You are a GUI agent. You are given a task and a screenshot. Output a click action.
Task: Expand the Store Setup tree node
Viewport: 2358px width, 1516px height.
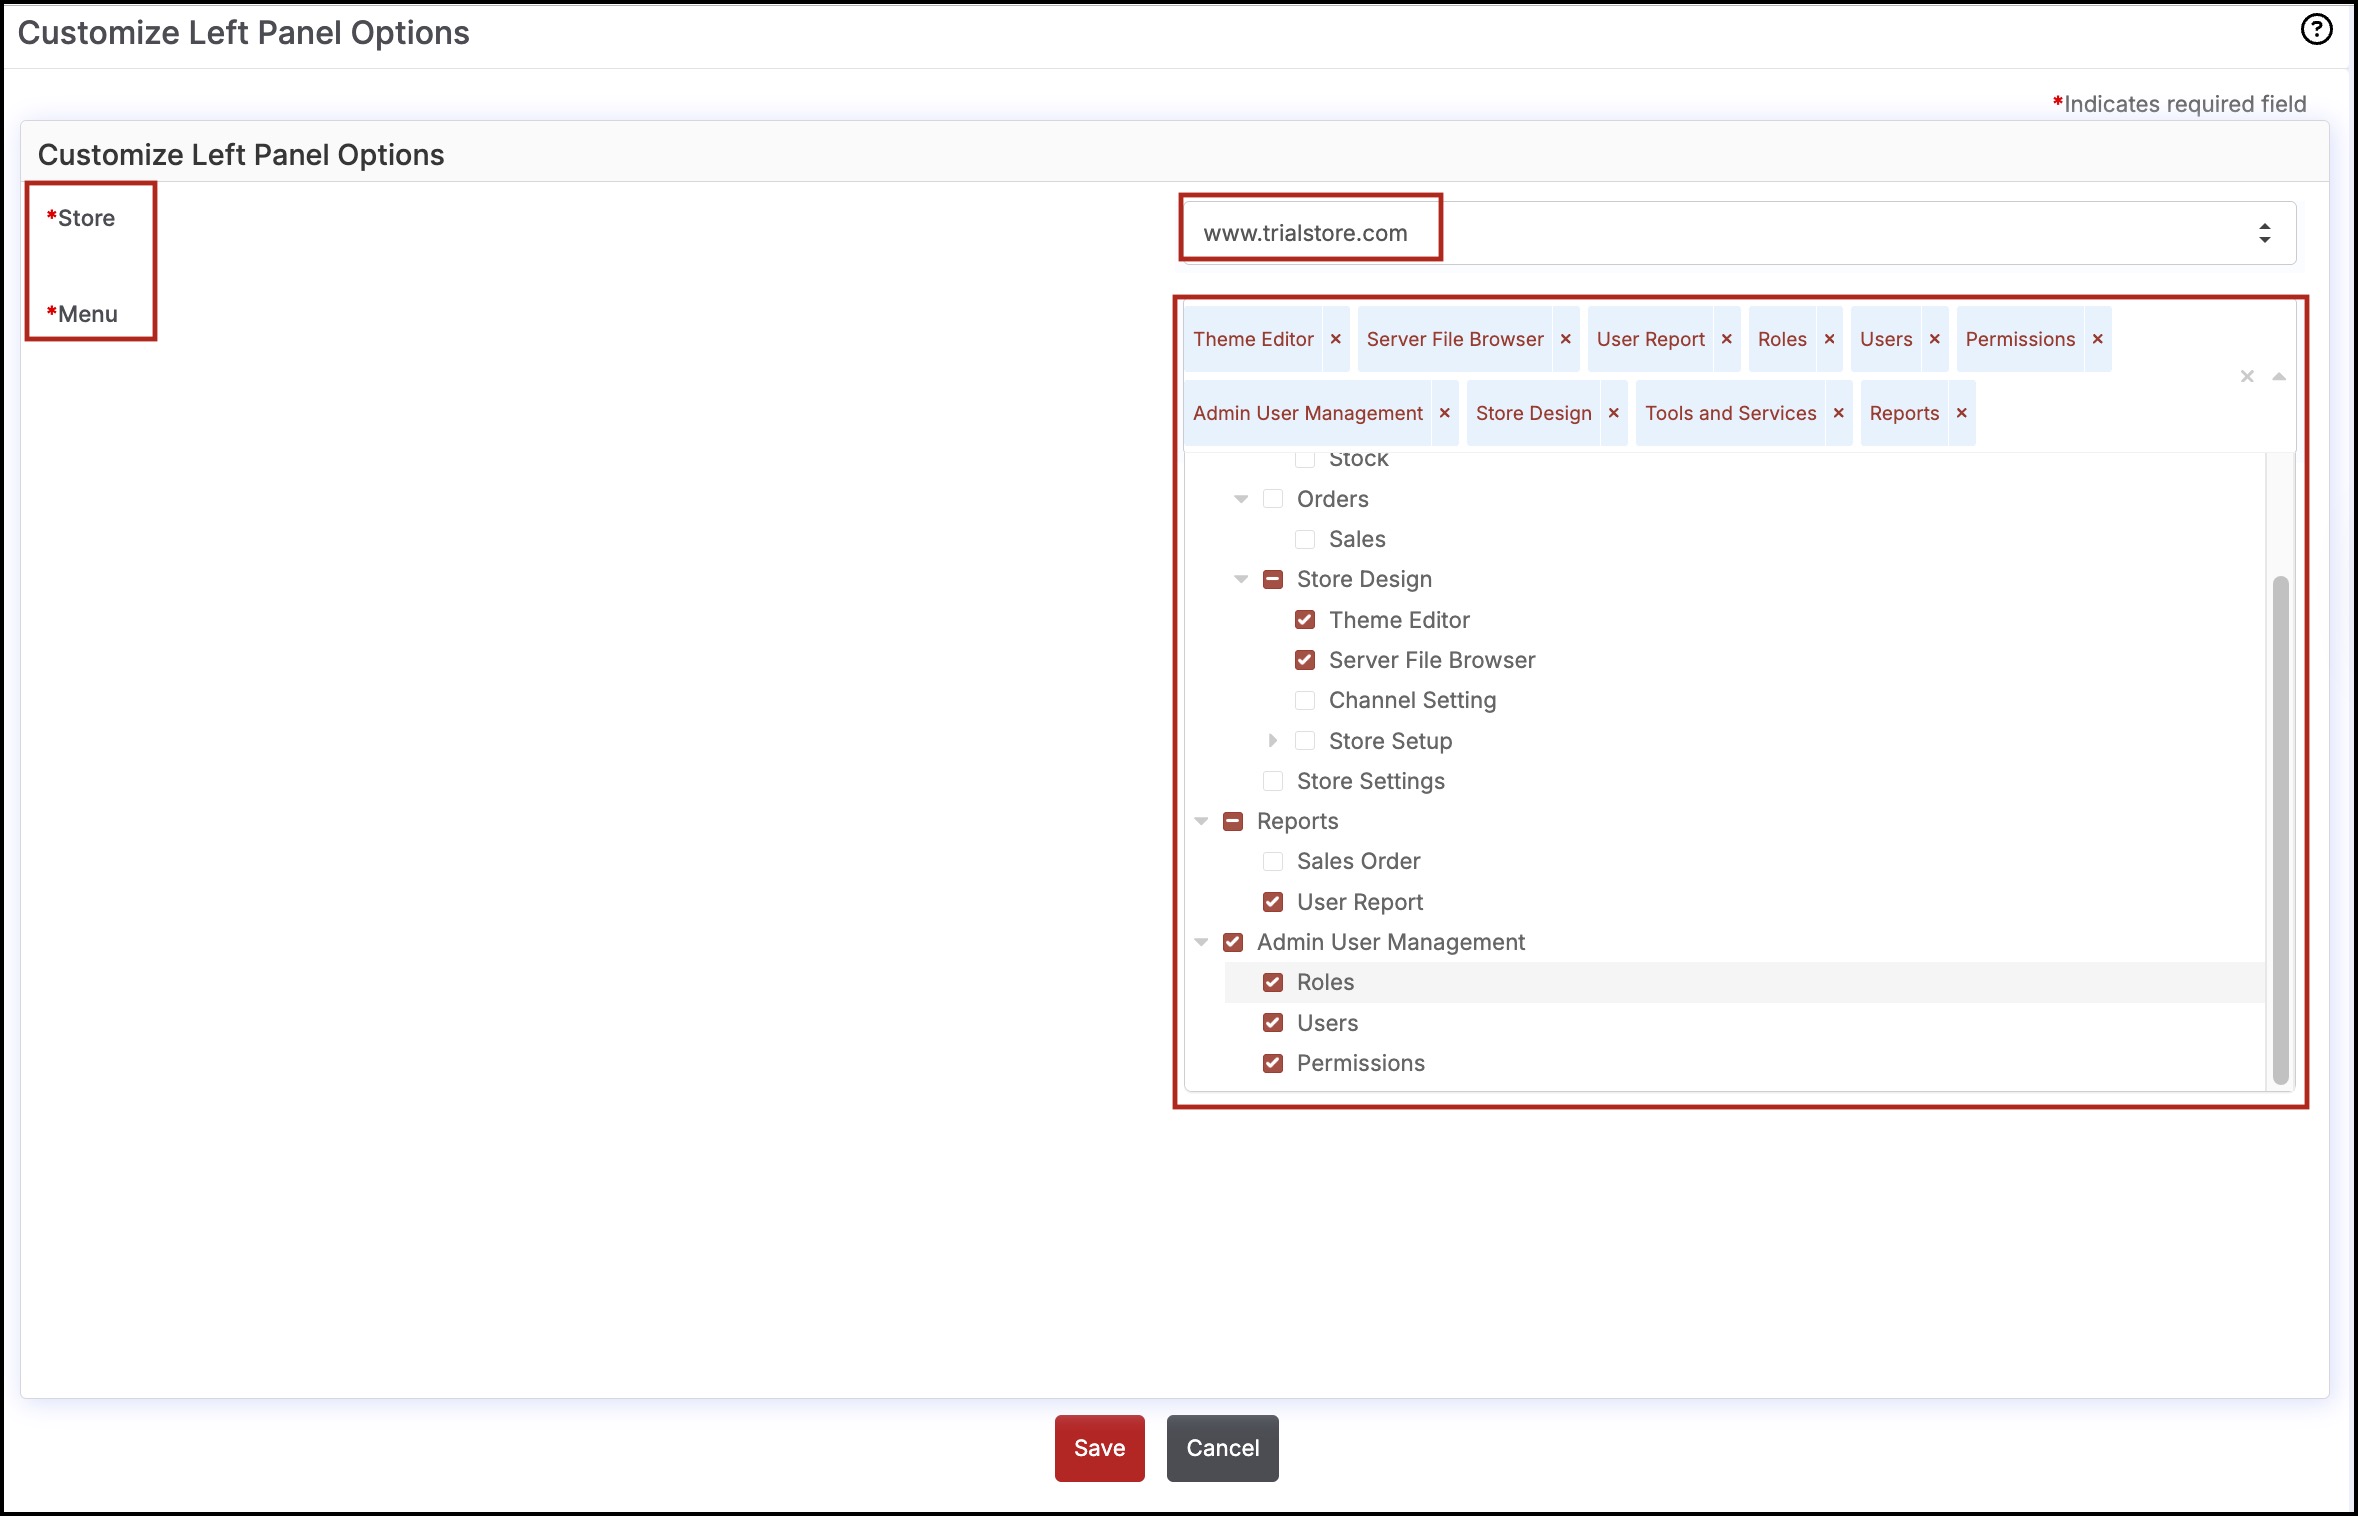[x=1272, y=741]
